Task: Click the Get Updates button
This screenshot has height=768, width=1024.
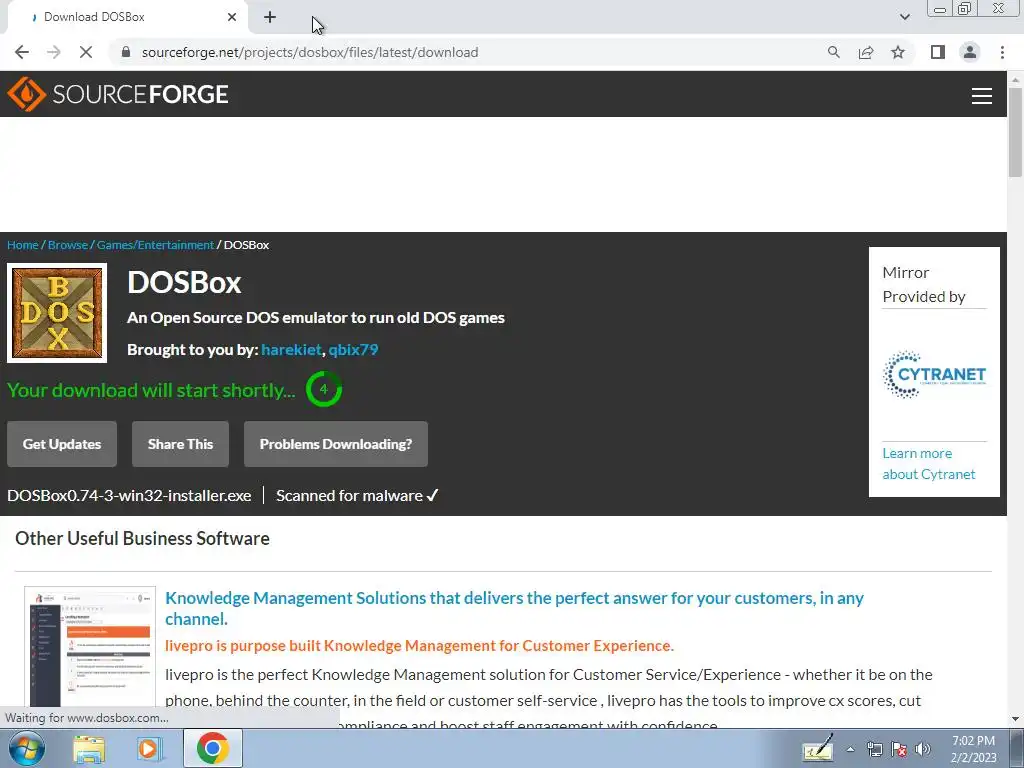Action: point(62,444)
